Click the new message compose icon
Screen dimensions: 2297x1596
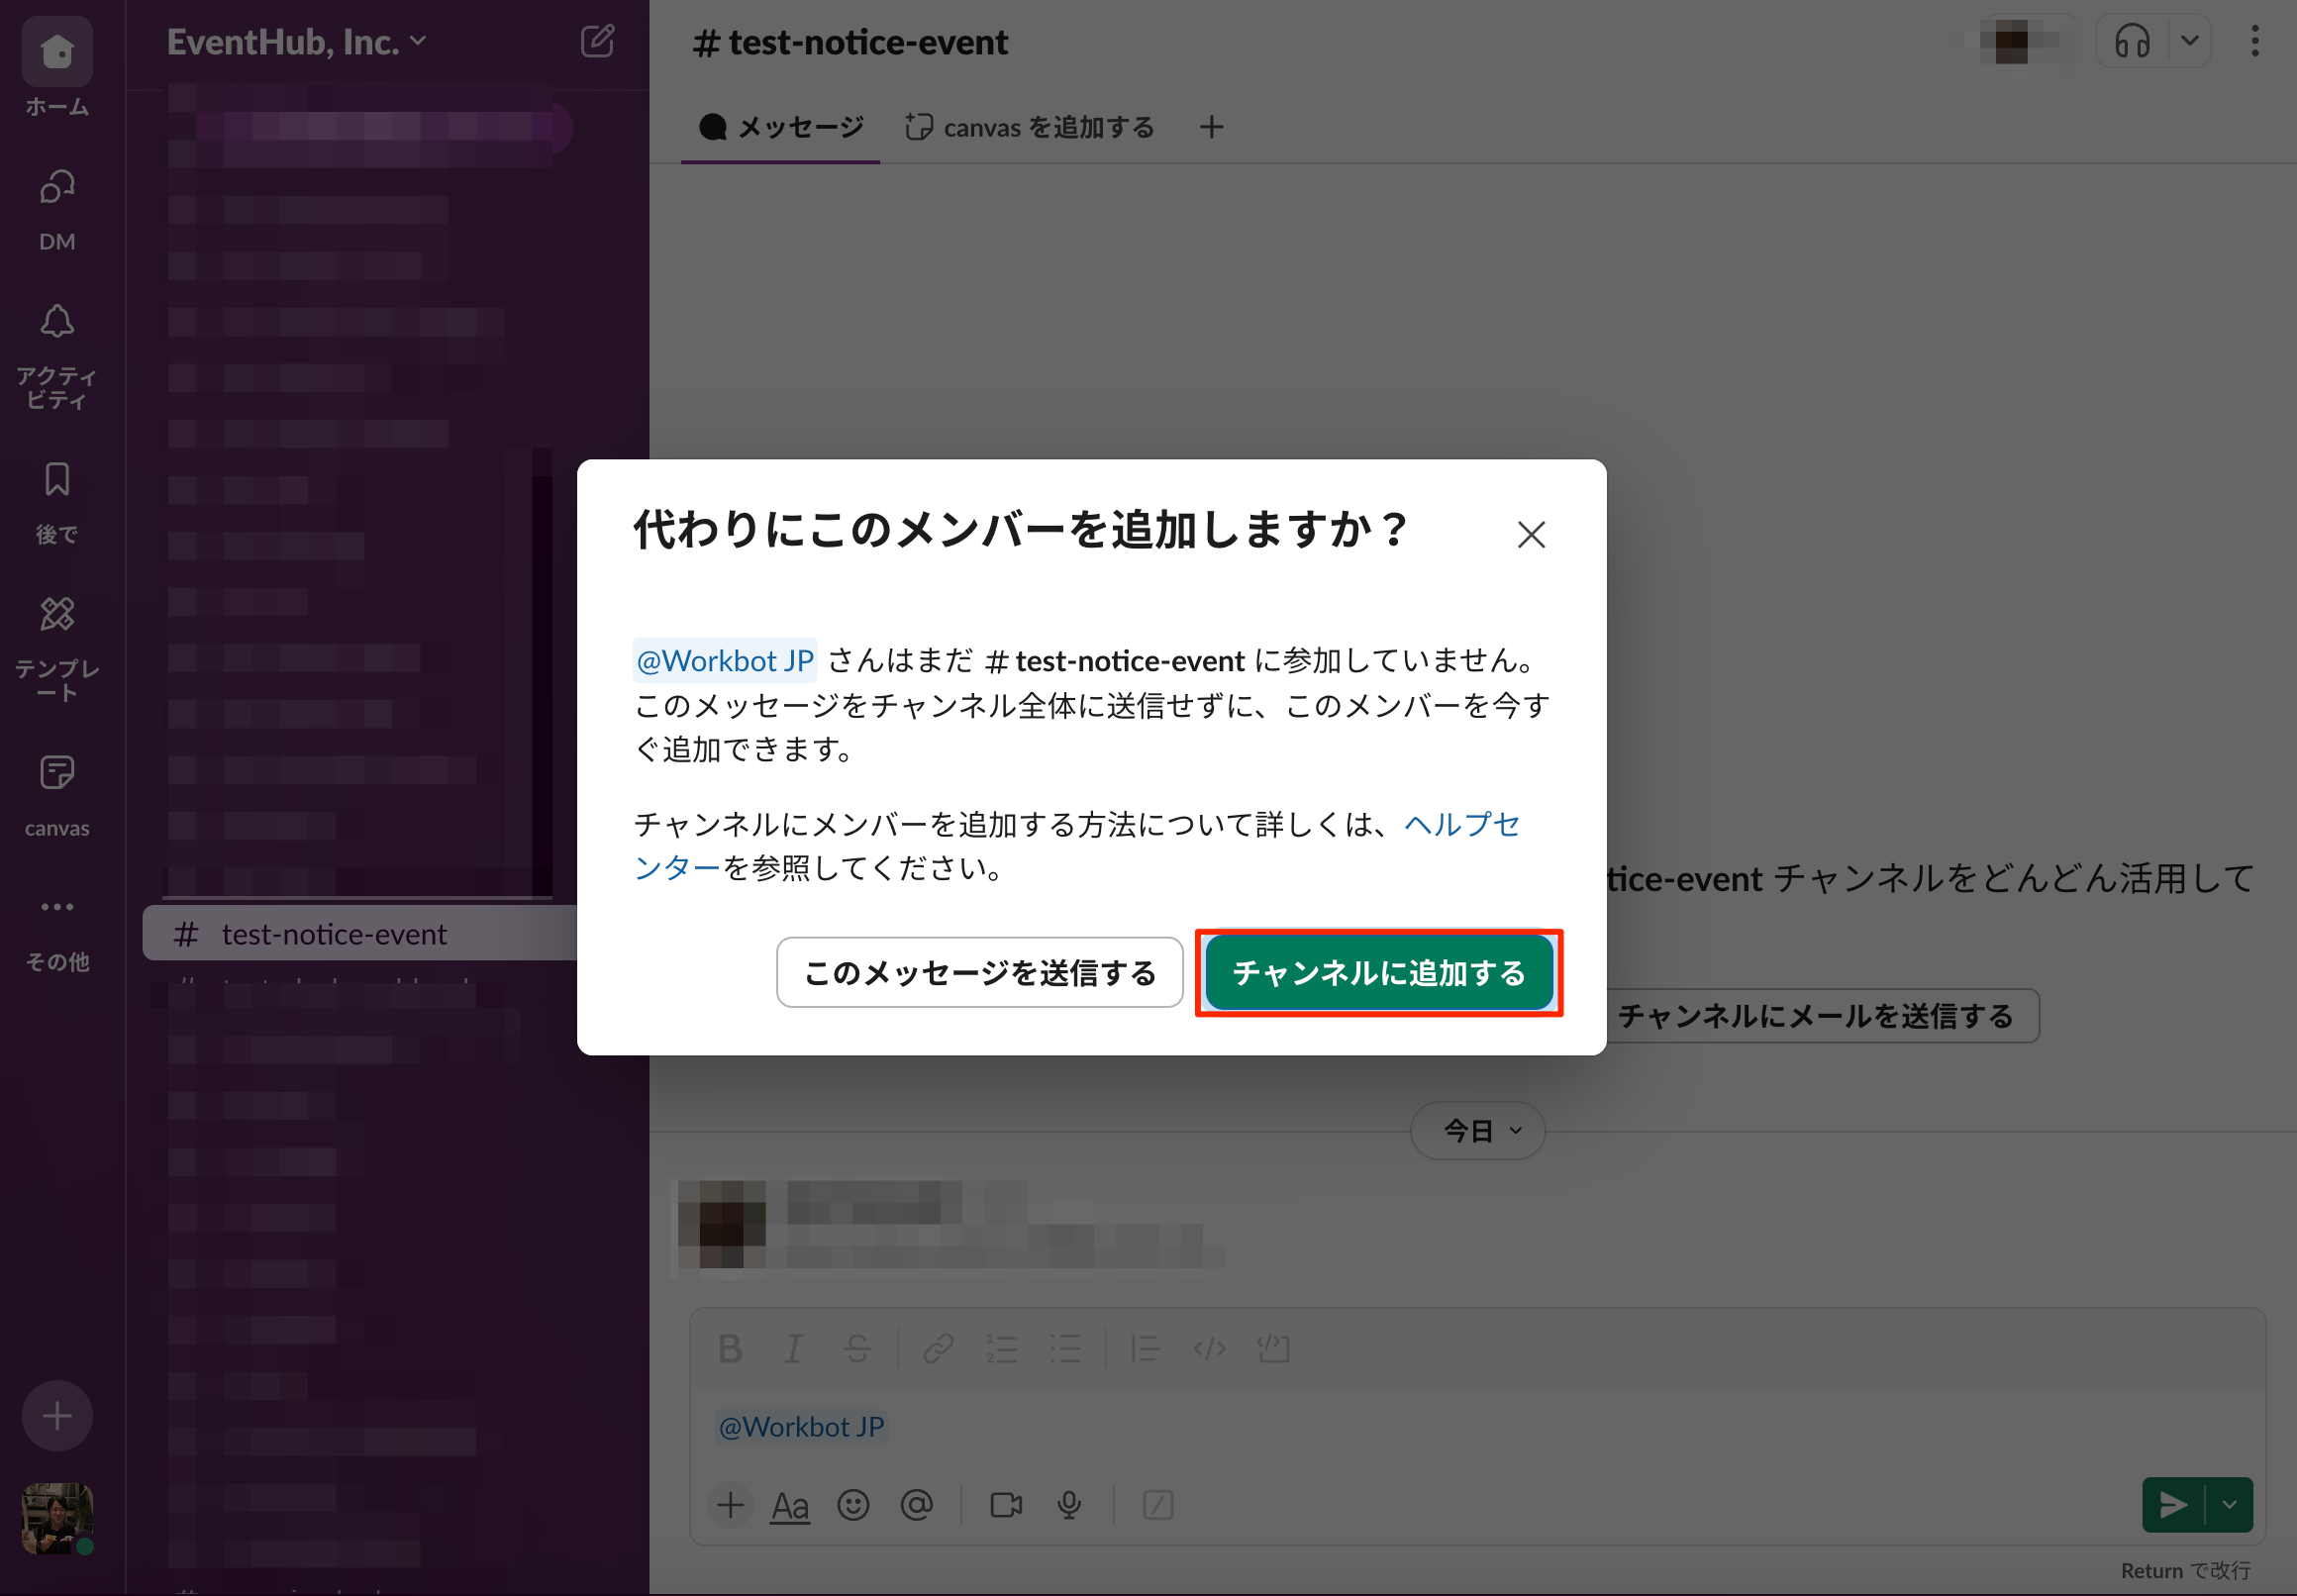point(597,42)
